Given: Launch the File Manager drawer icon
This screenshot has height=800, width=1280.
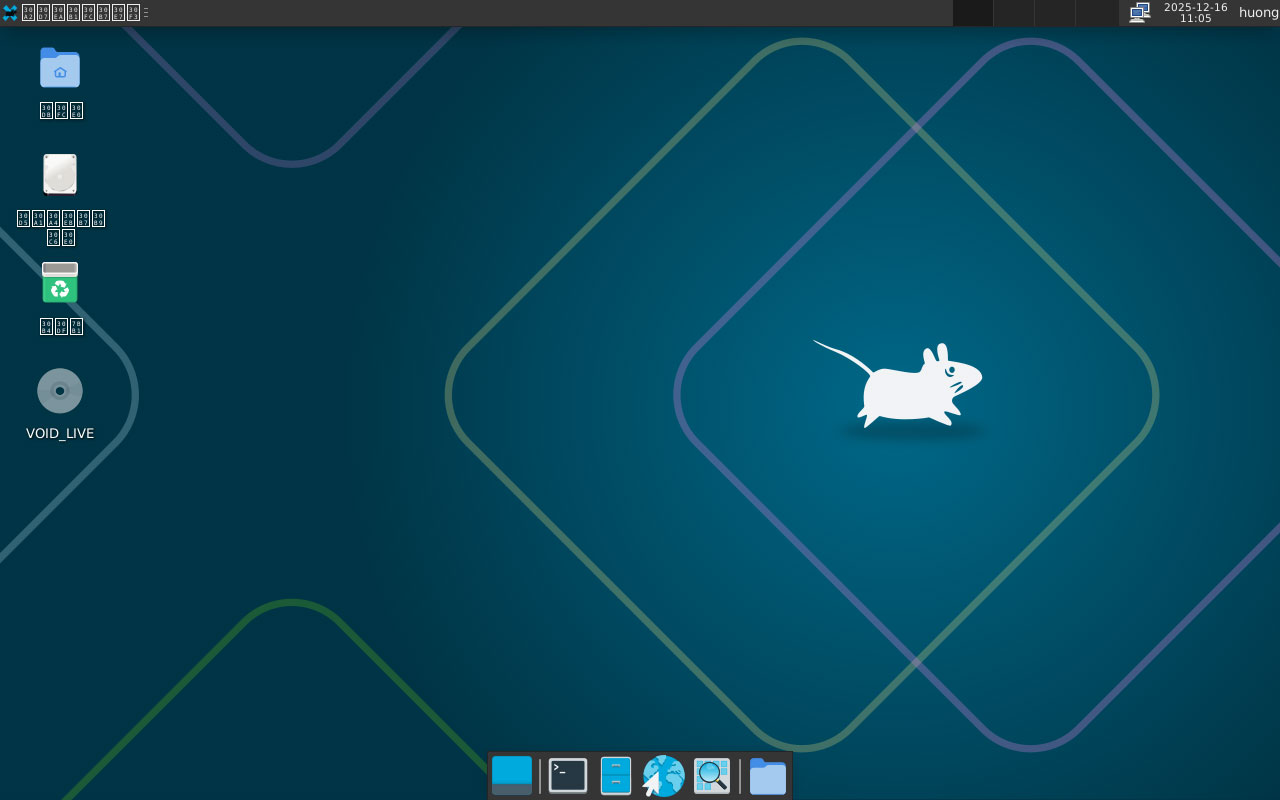Looking at the screenshot, I should [x=616, y=776].
